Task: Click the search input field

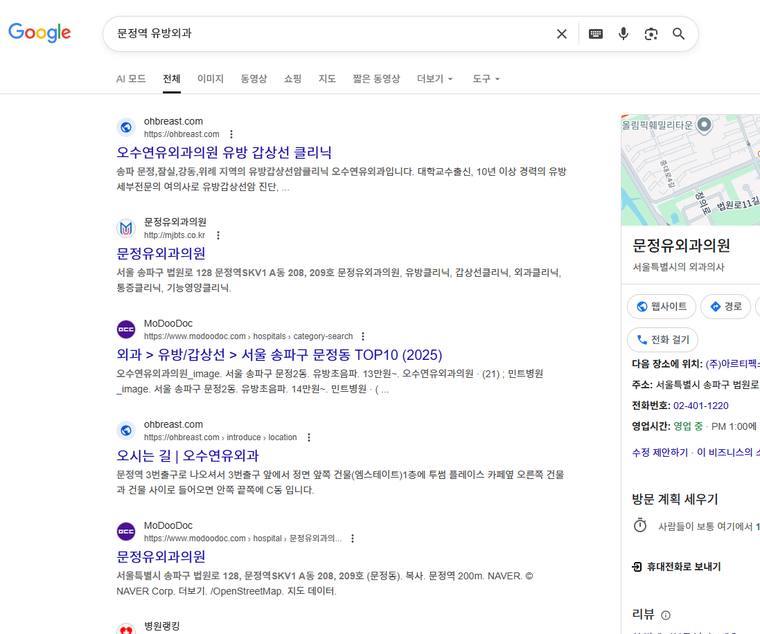Action: point(330,33)
